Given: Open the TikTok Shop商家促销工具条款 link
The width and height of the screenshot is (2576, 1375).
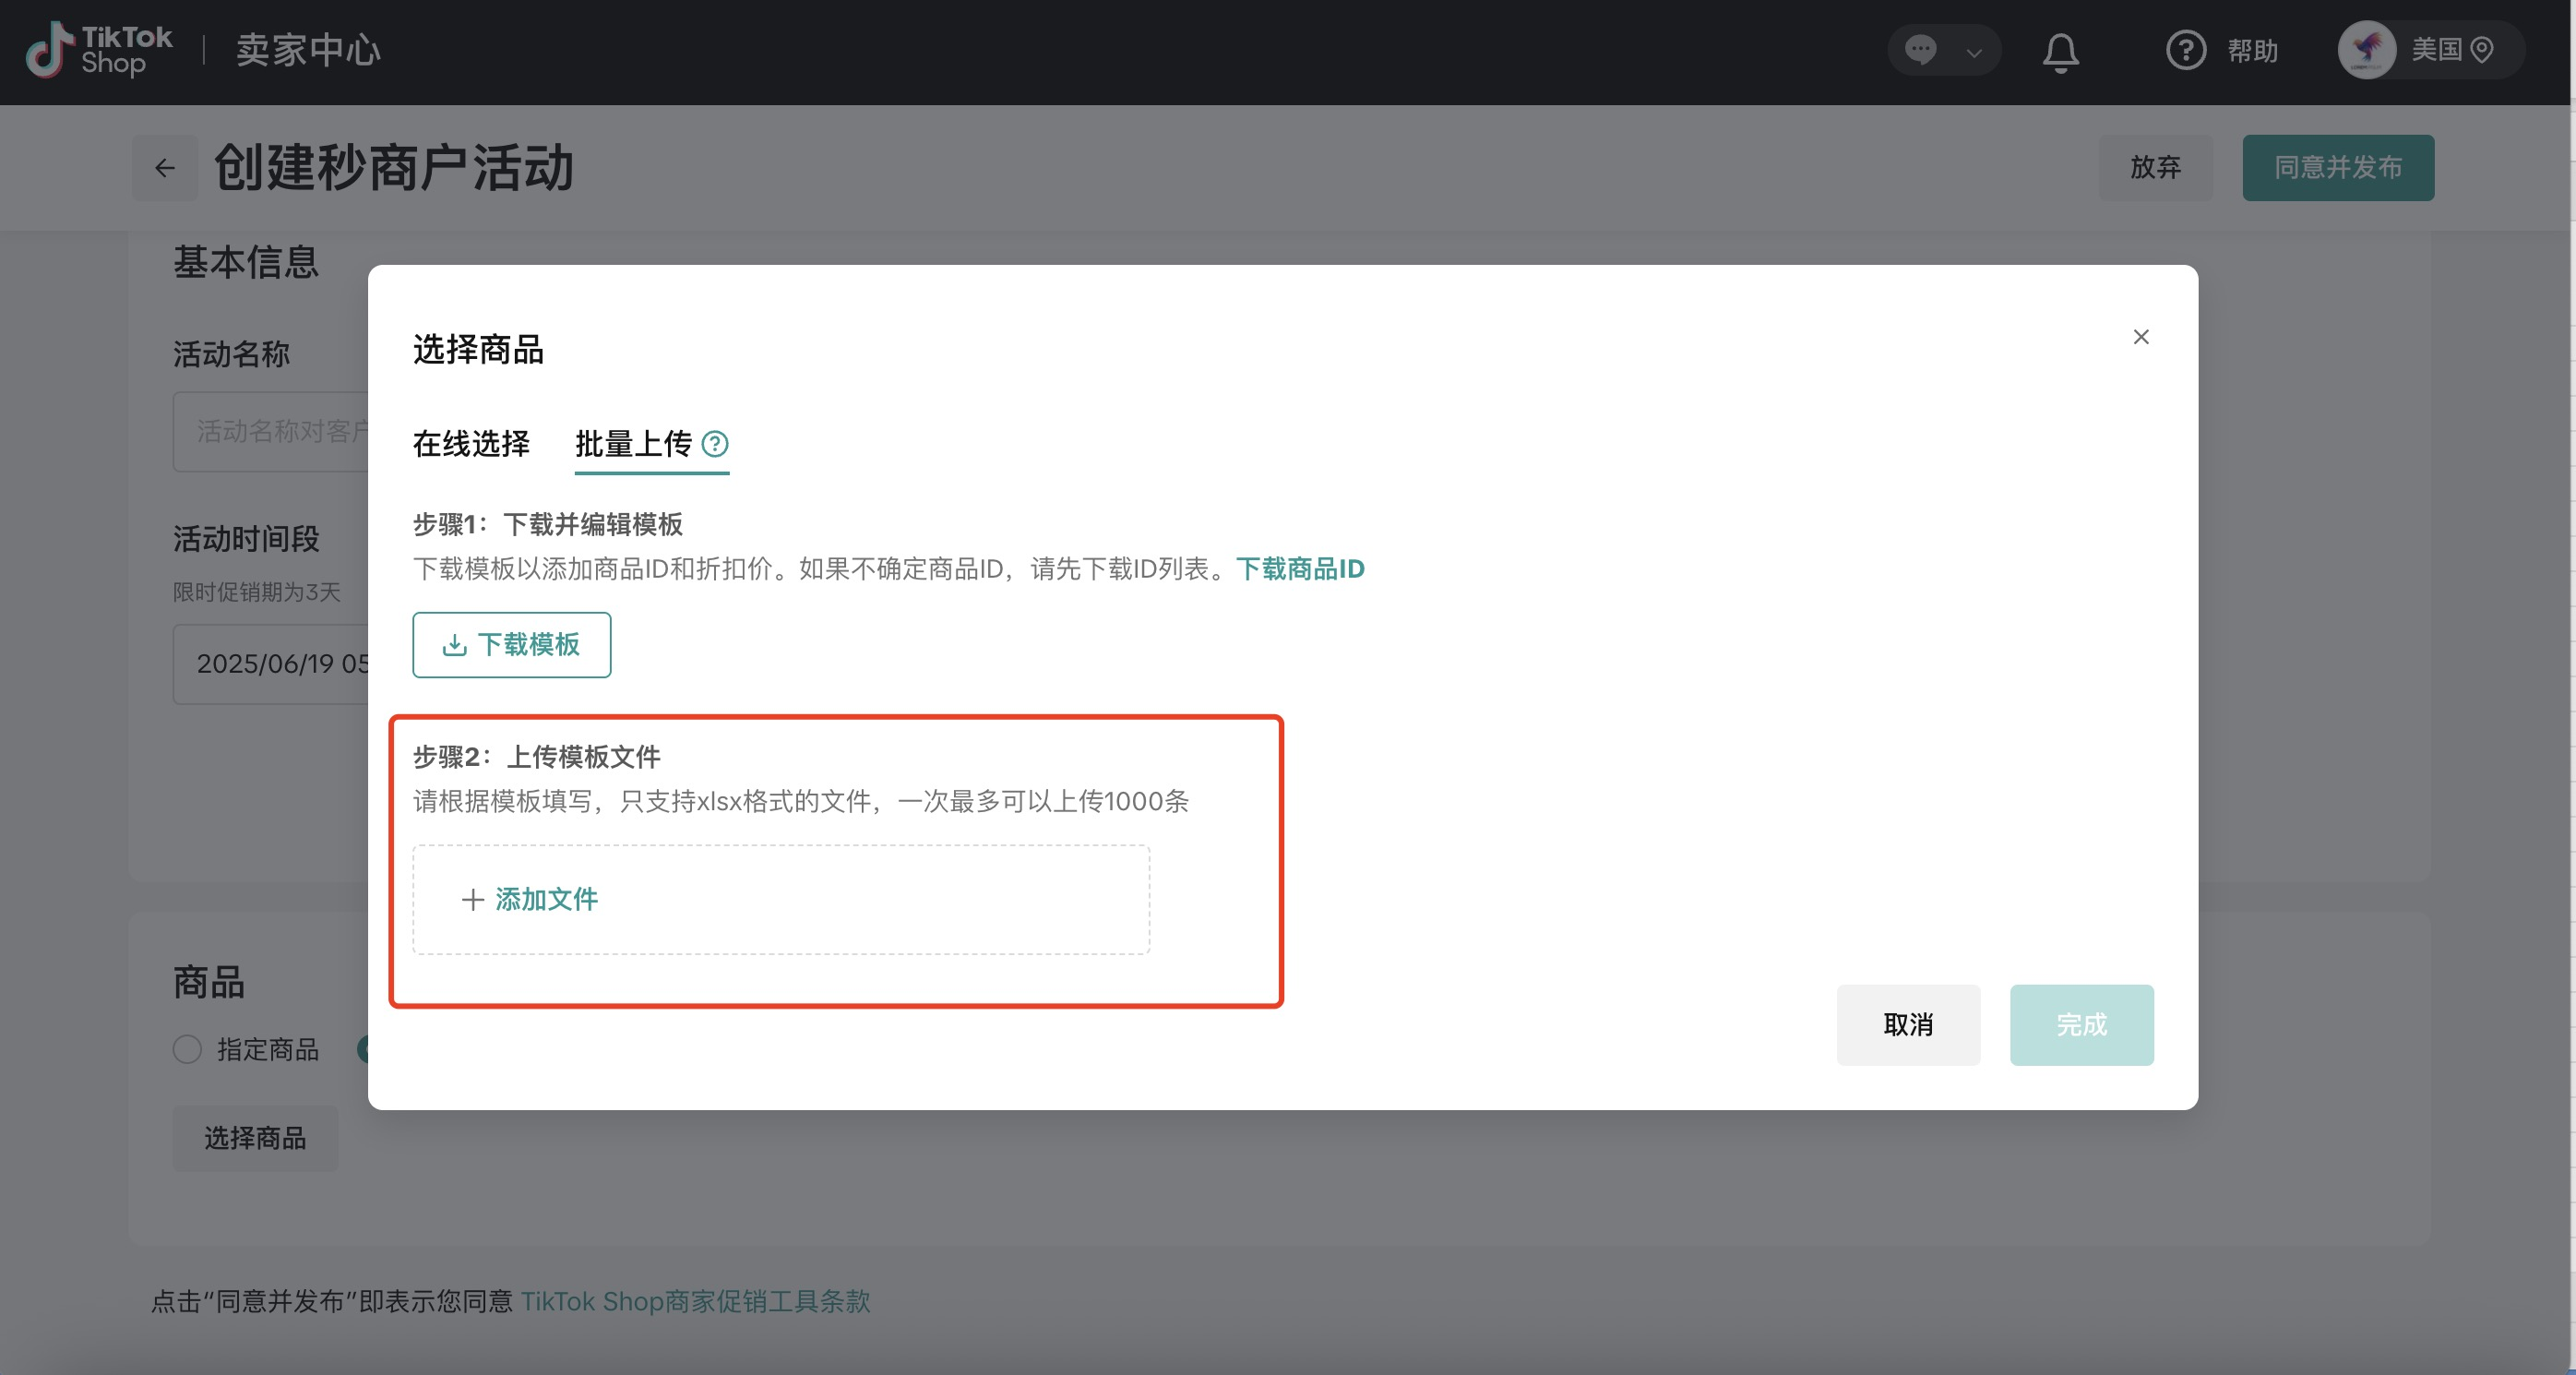Looking at the screenshot, I should click(695, 1301).
